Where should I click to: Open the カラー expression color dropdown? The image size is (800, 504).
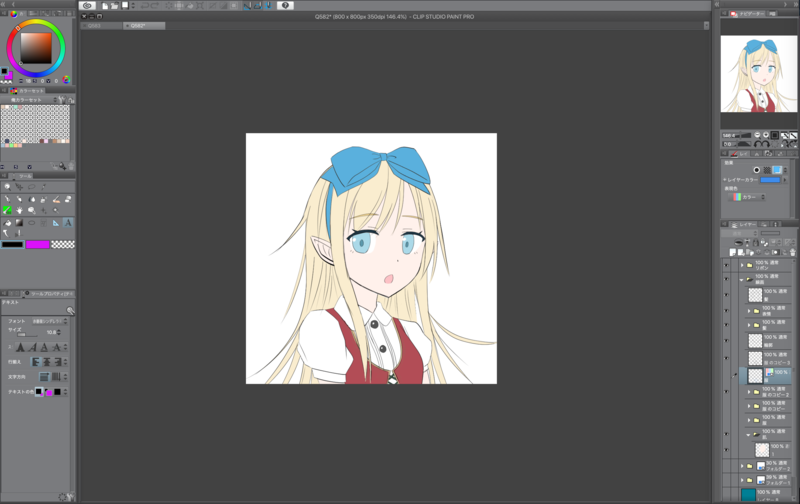[x=748, y=197]
